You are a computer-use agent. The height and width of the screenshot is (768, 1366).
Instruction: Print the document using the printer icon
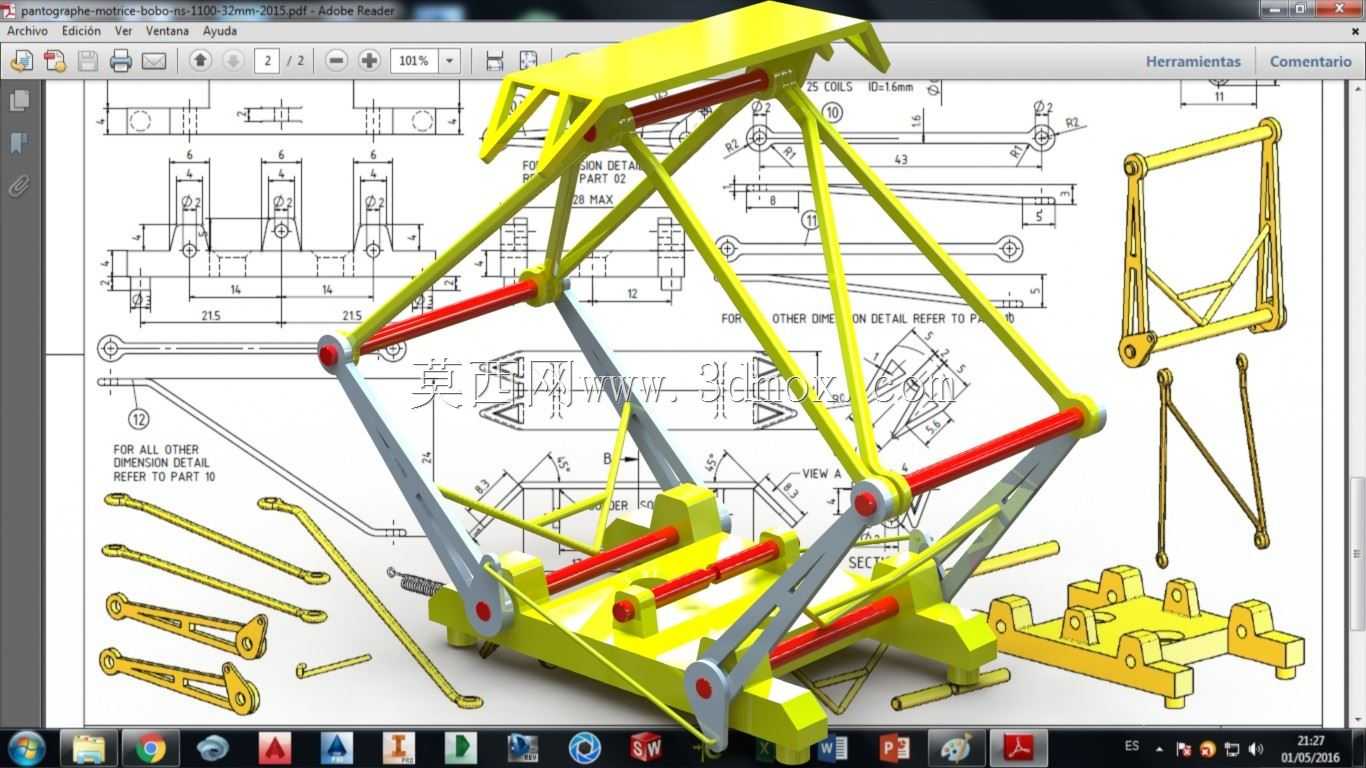click(x=121, y=61)
